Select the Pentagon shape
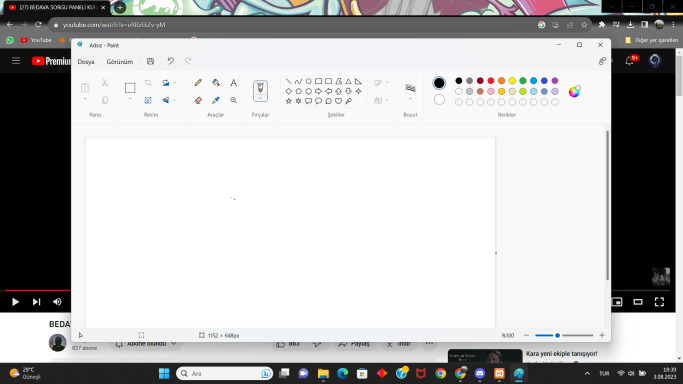This screenshot has width=683, height=384. coord(298,91)
